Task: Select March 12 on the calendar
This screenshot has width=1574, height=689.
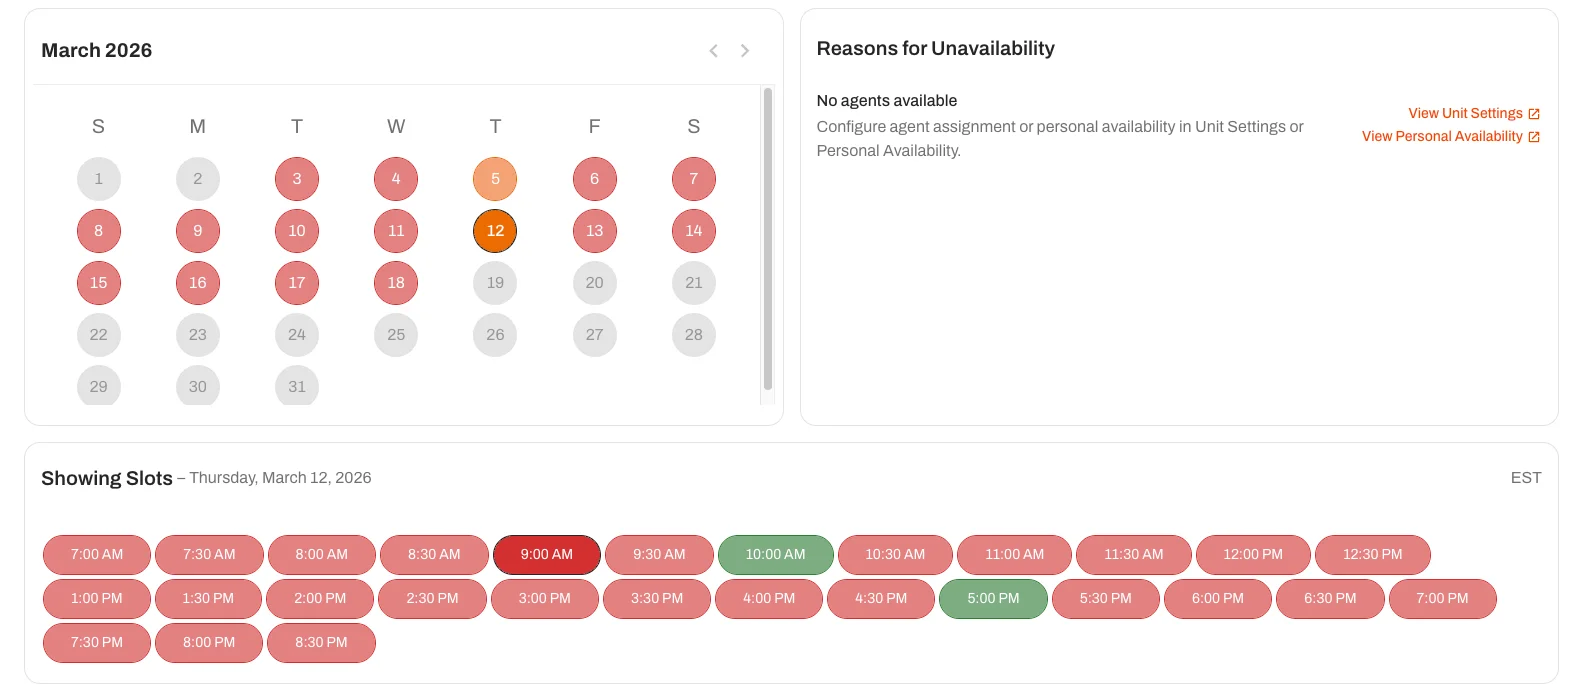Action: [x=495, y=230]
